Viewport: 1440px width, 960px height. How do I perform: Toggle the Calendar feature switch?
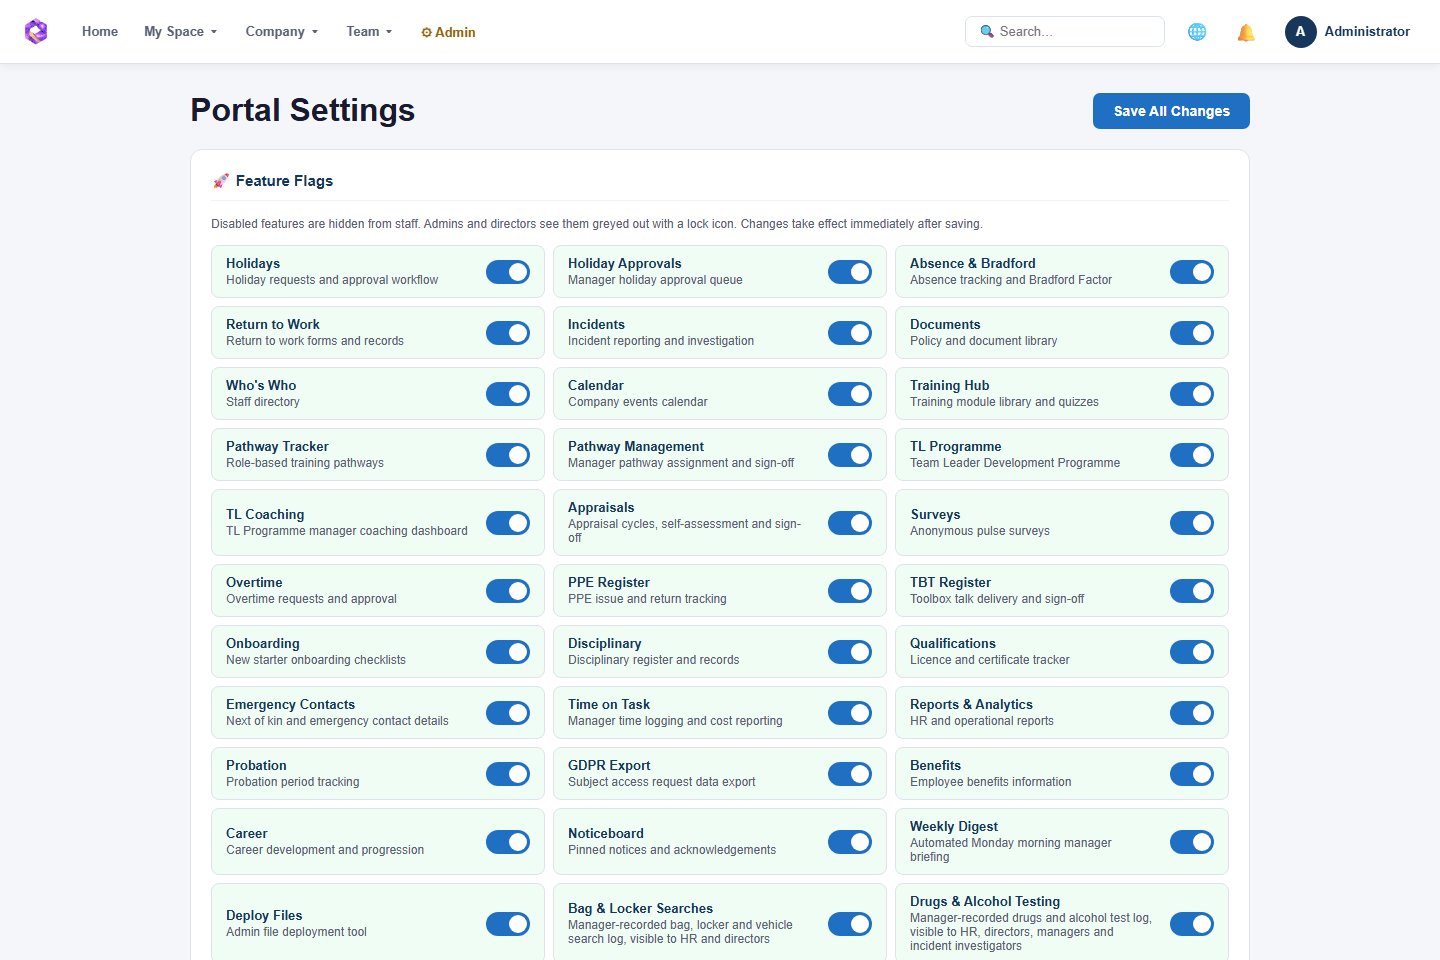pyautogui.click(x=850, y=394)
